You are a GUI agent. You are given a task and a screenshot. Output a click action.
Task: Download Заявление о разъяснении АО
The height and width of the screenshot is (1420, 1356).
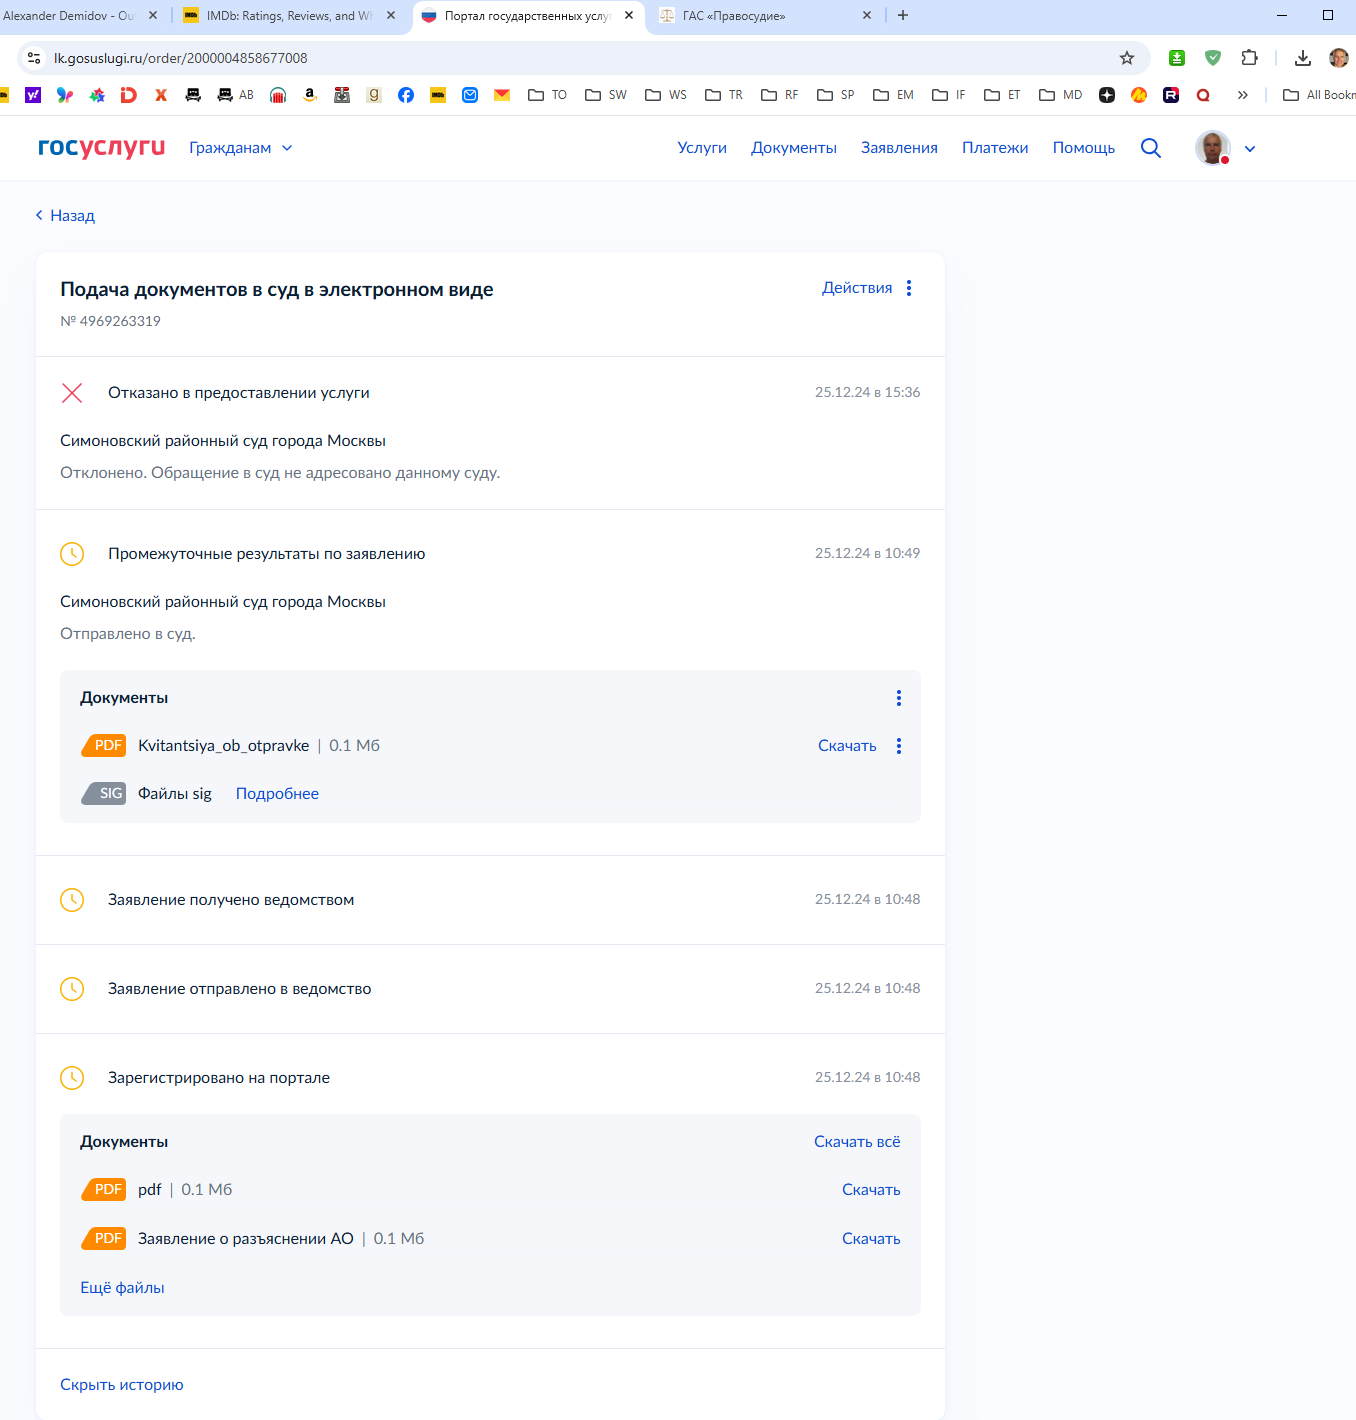(x=871, y=1239)
